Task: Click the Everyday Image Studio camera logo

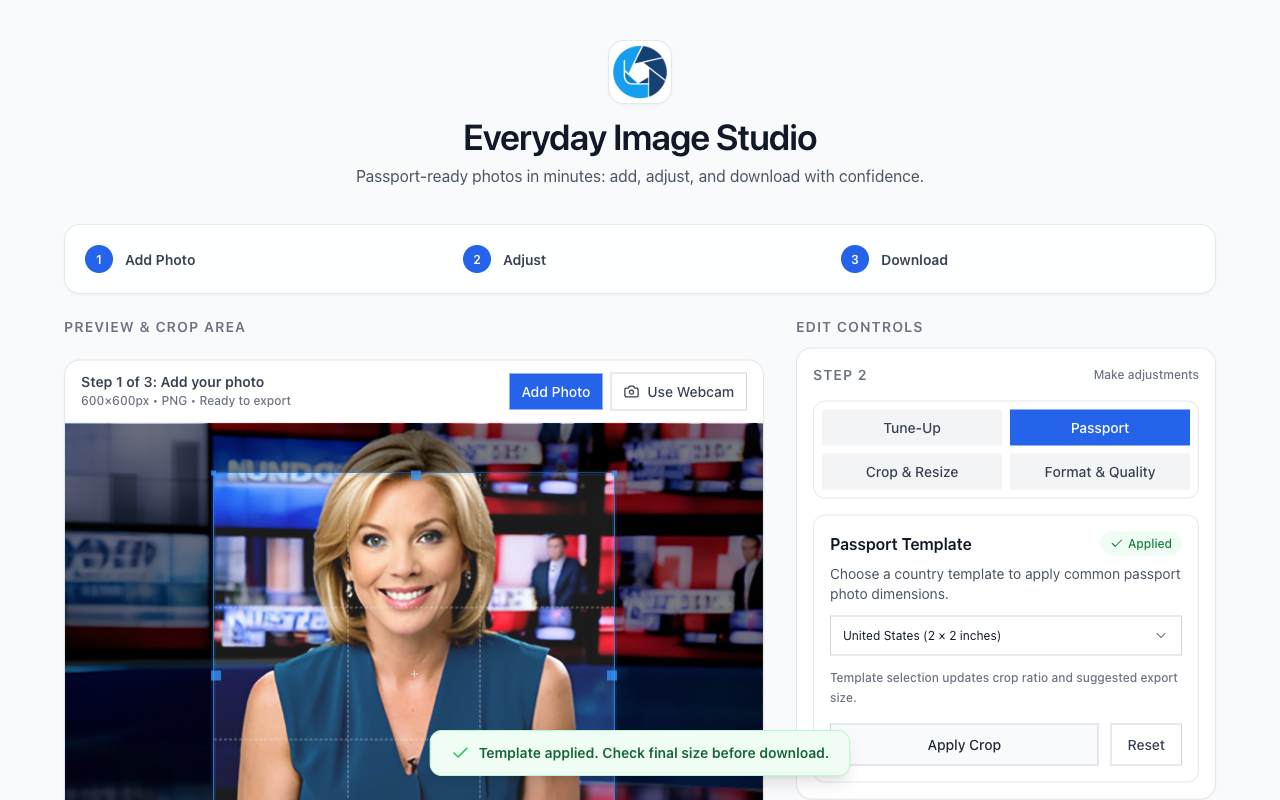Action: point(639,71)
